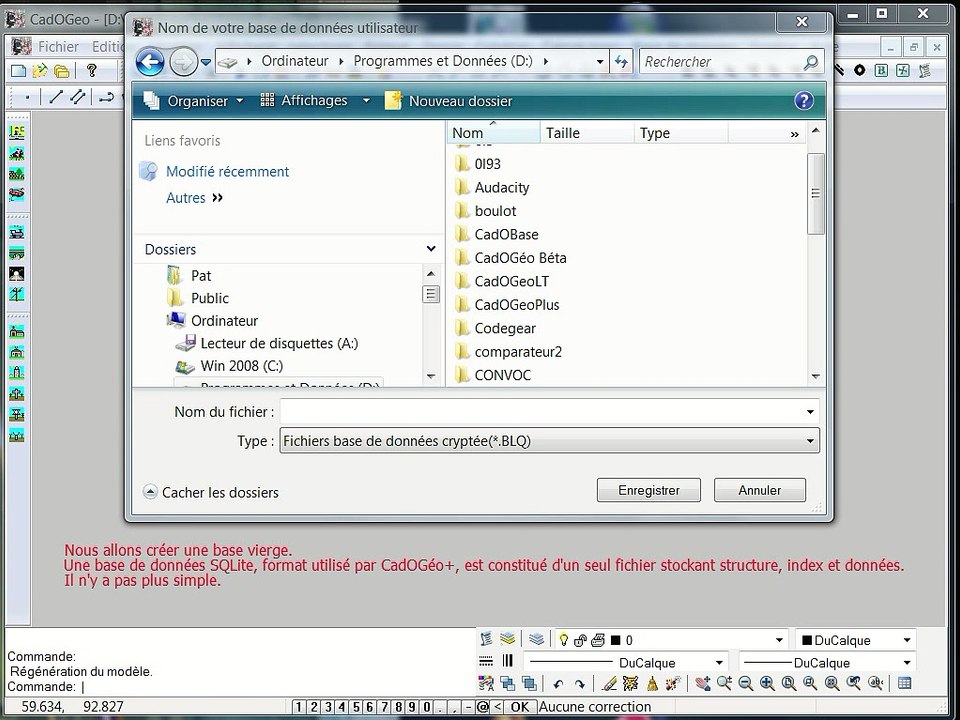Click the dashed lines linetype icon
Viewport: 960px width, 720px height.
[486, 661]
